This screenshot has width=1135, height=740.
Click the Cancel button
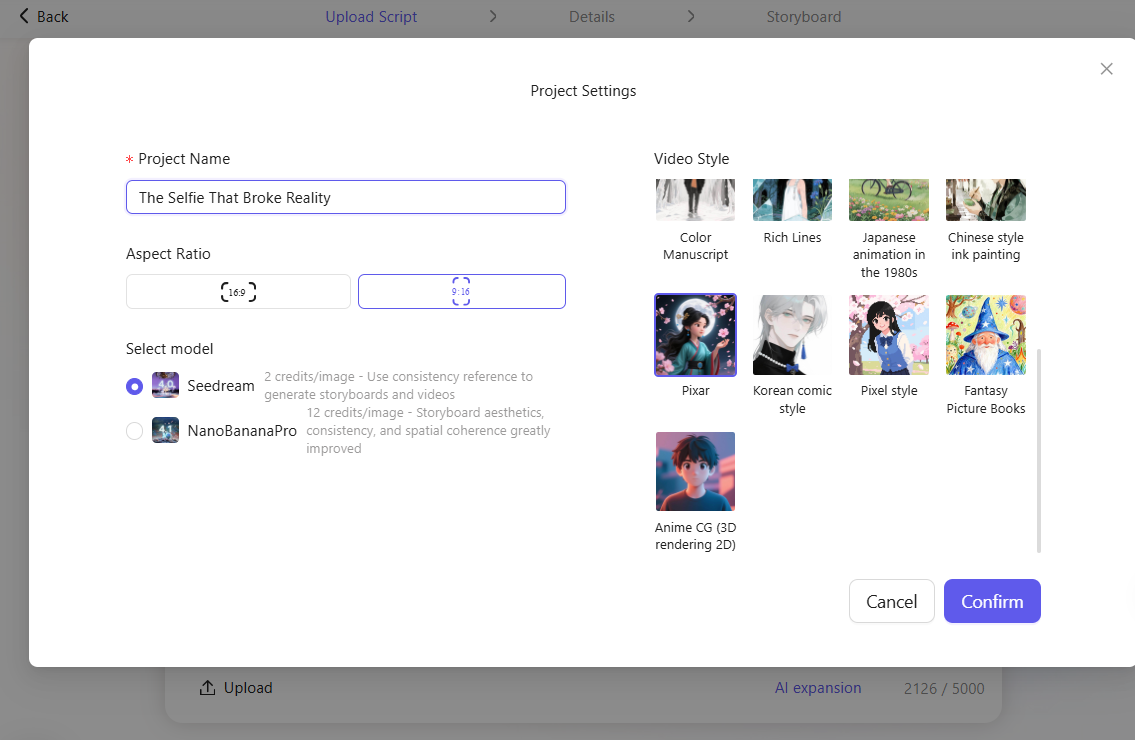pos(892,601)
